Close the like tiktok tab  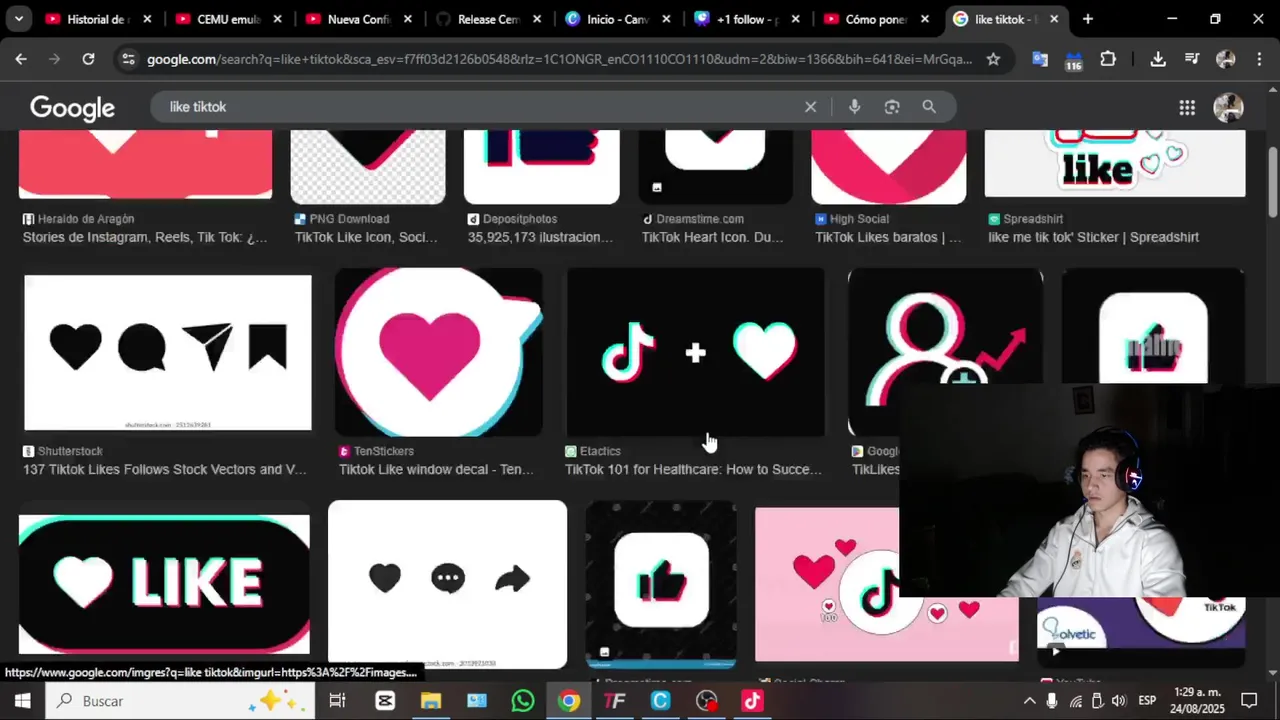click(x=1054, y=19)
